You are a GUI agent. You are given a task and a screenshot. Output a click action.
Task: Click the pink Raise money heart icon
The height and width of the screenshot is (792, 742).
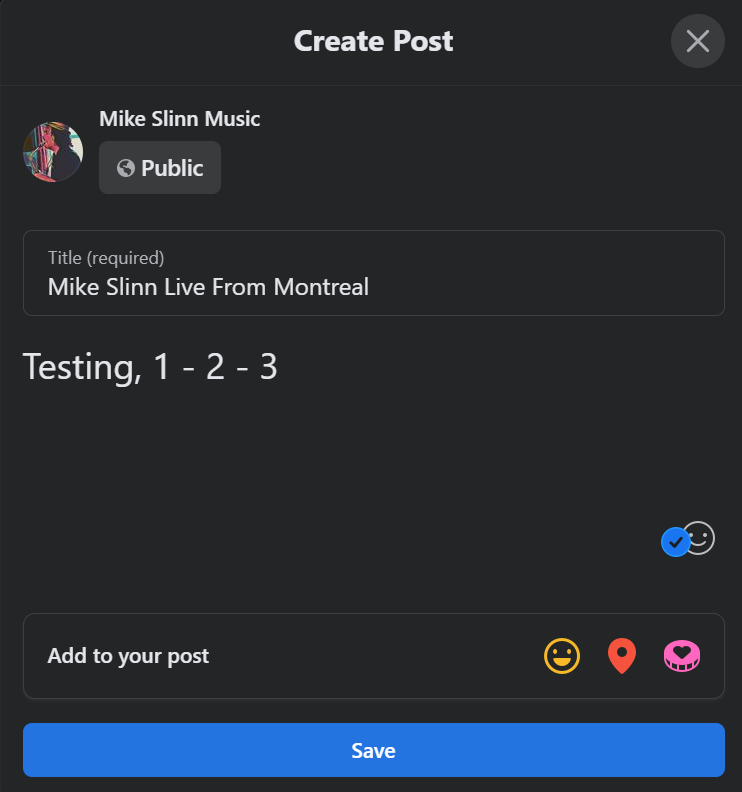tap(682, 656)
